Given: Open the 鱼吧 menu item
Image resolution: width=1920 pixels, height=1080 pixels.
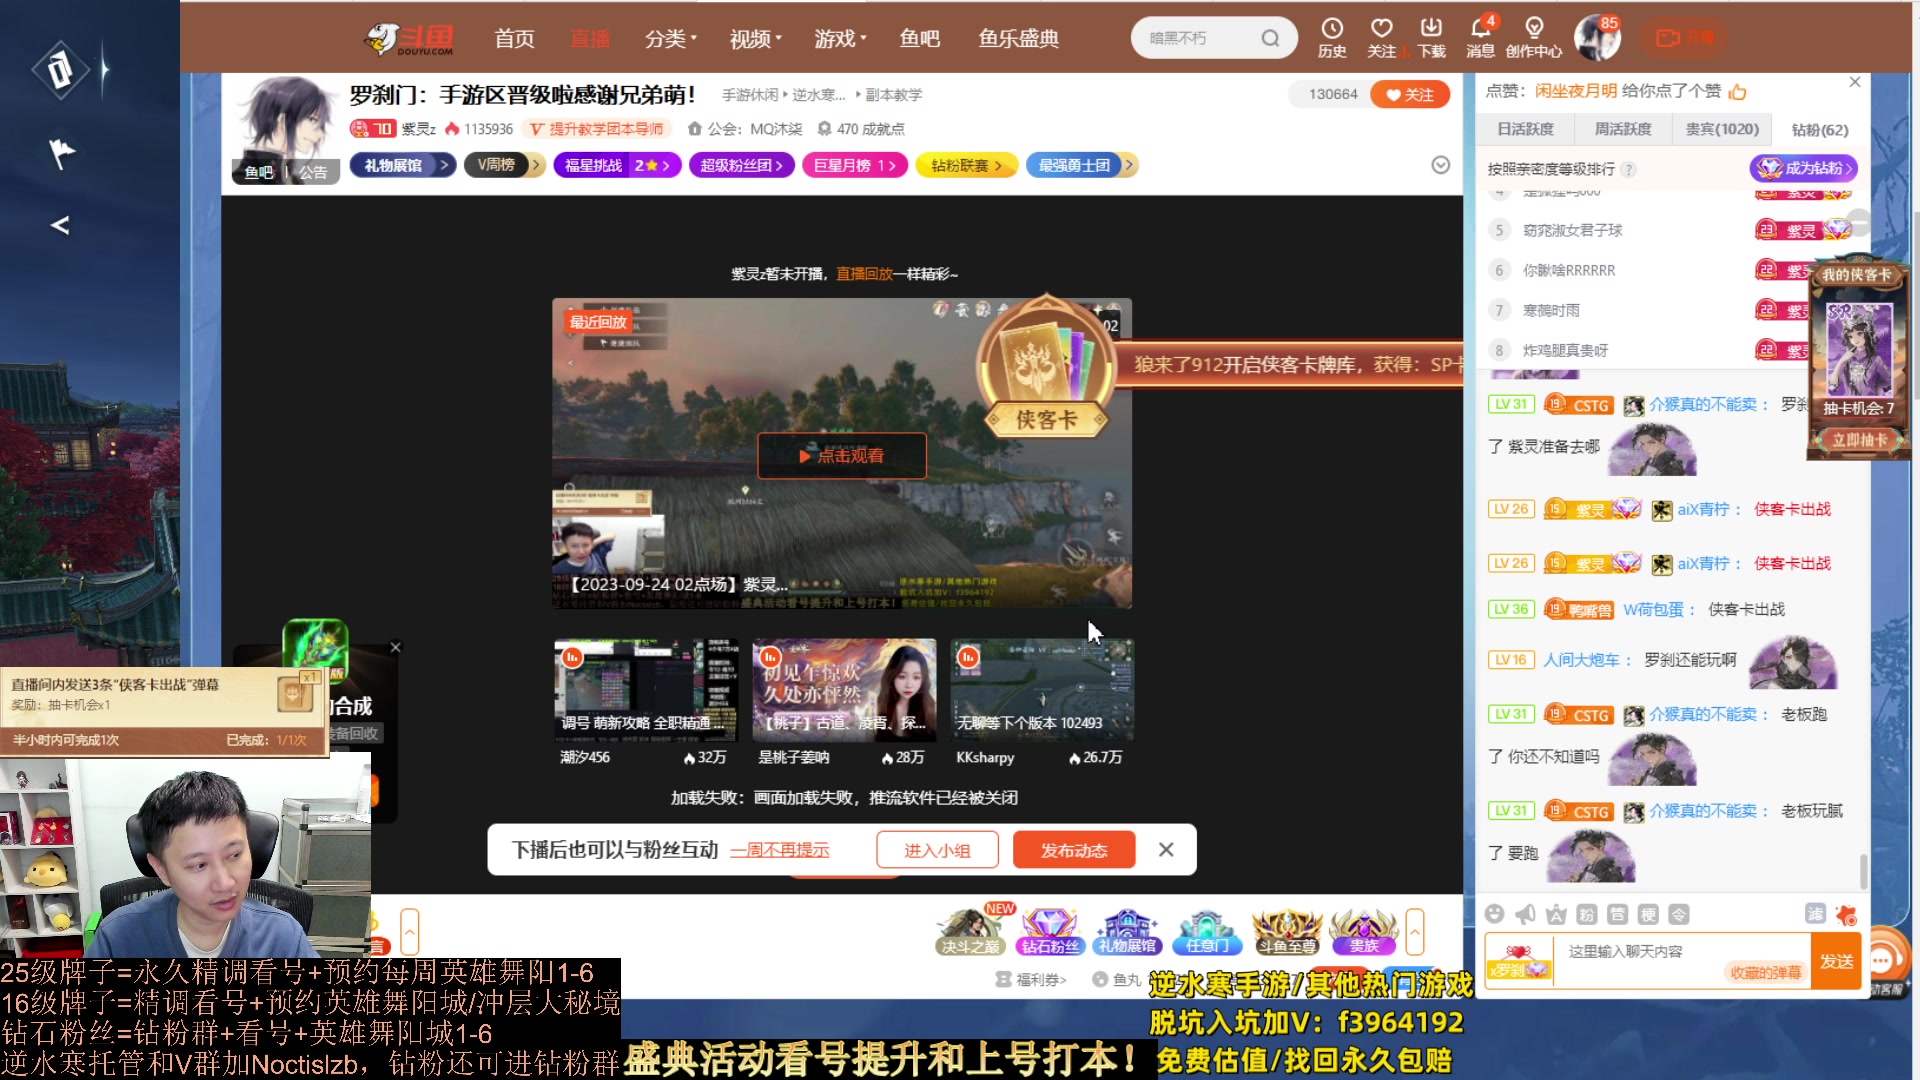Looking at the screenshot, I should coord(920,38).
